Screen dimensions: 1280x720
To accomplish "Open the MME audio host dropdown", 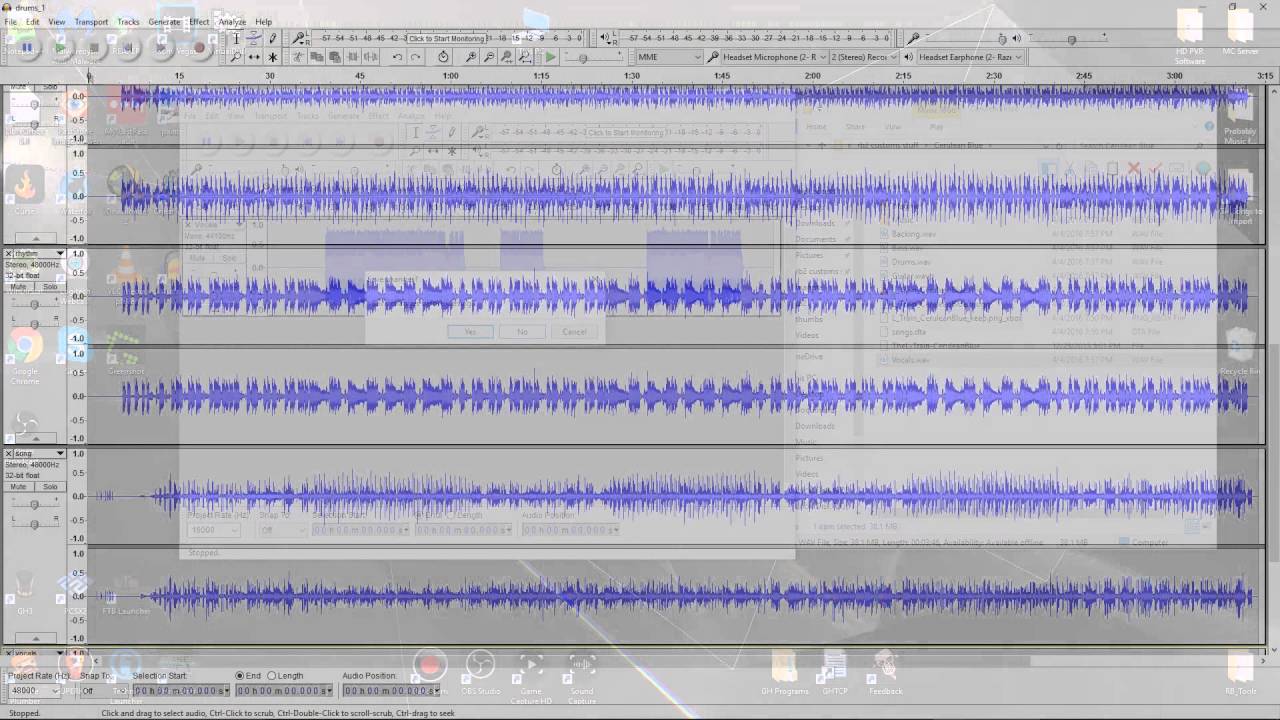I will pos(669,57).
